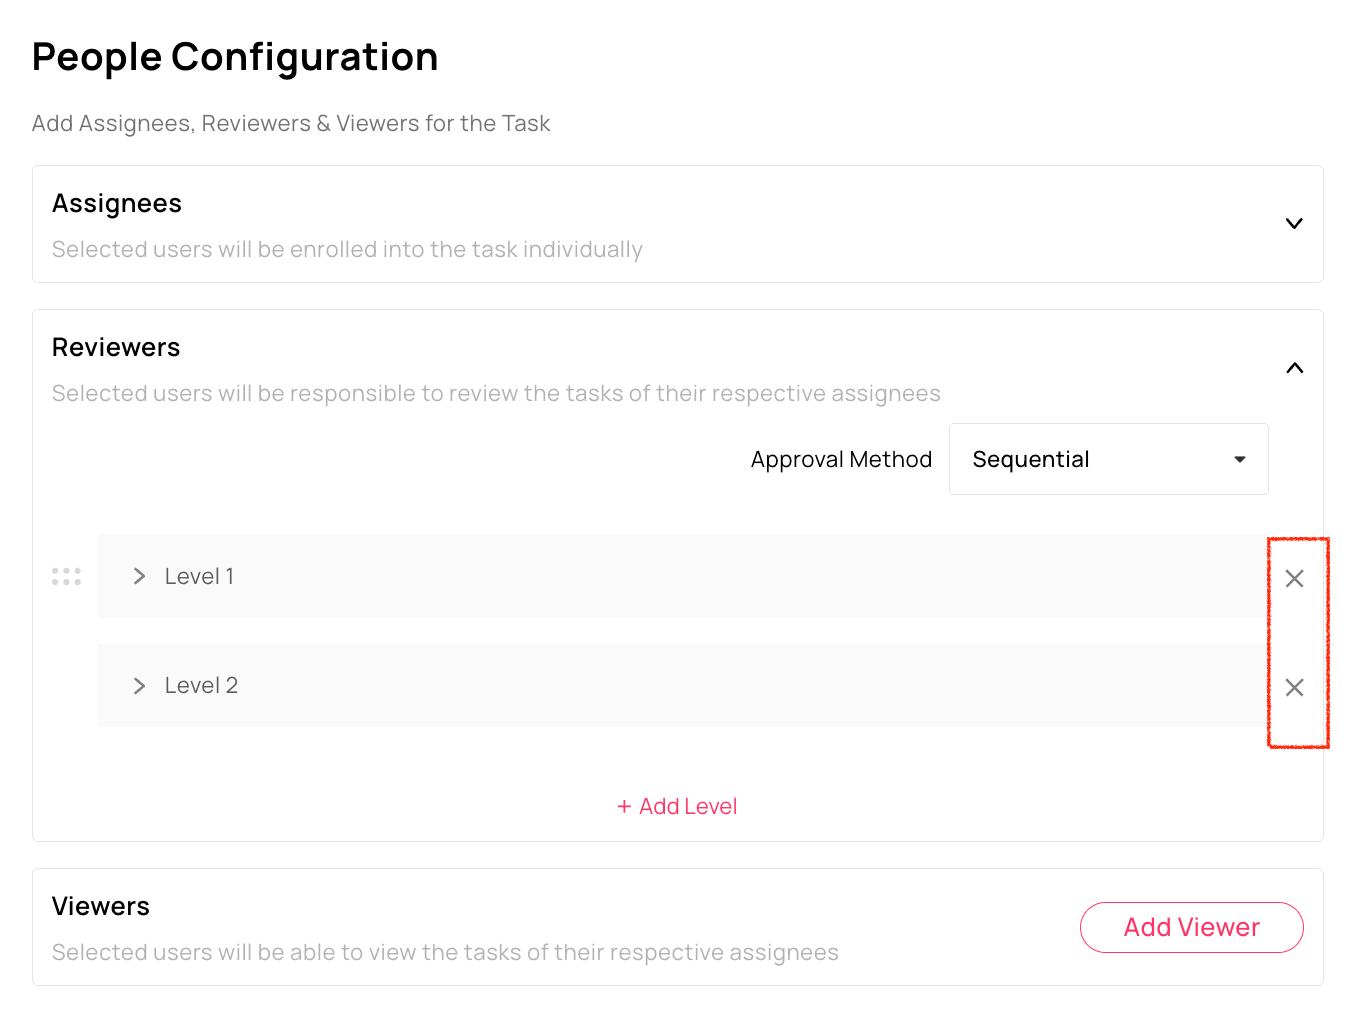Expand Level 2 using its chevron arrow
Screen dimensions: 1358x1022
point(139,686)
